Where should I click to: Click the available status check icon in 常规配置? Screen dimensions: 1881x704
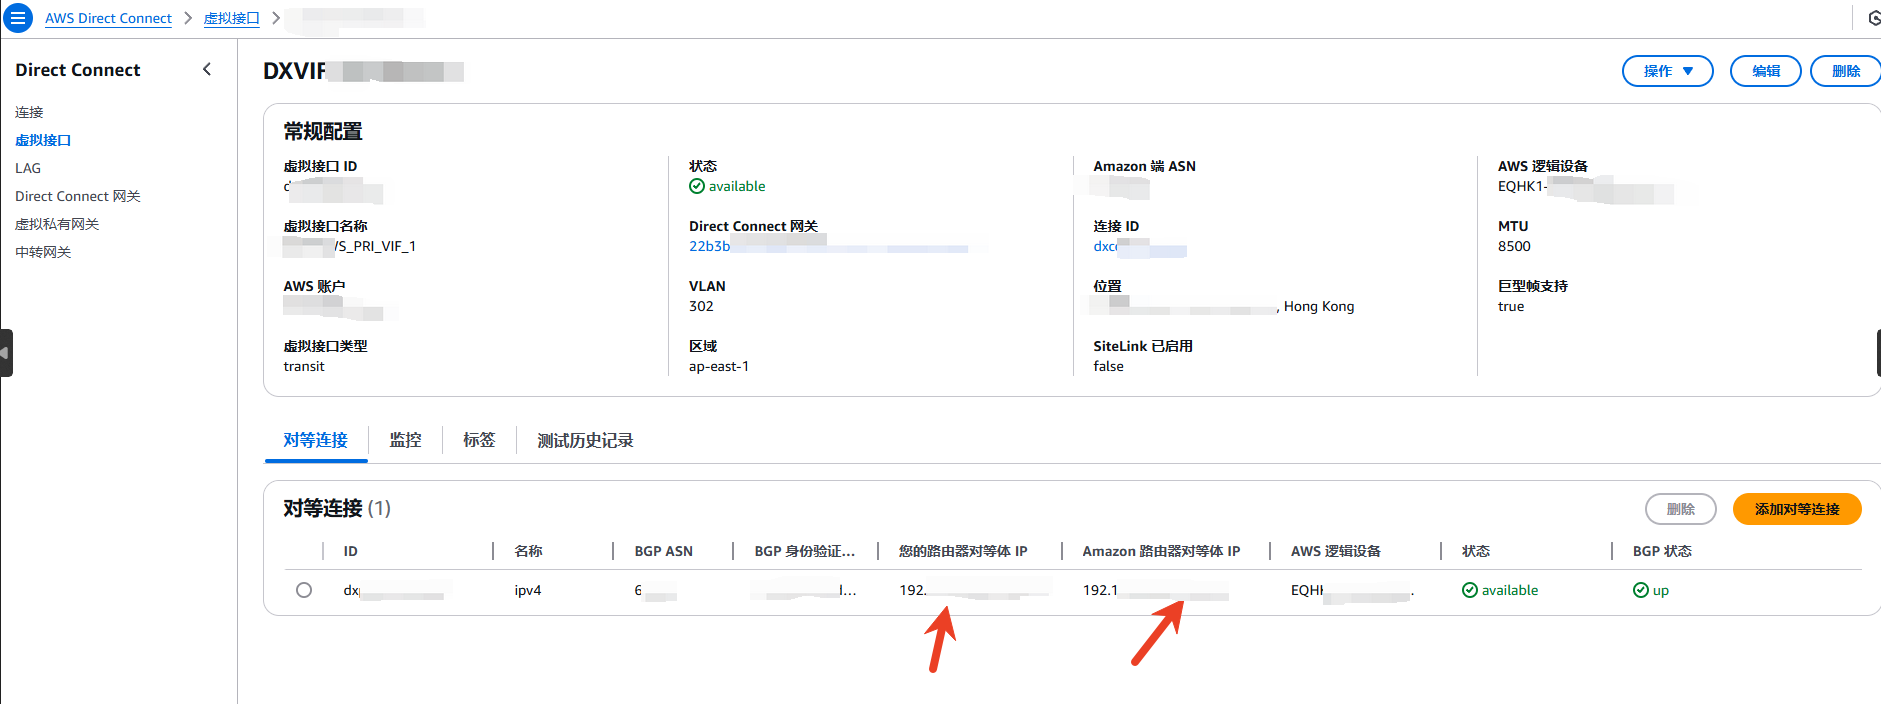point(697,186)
